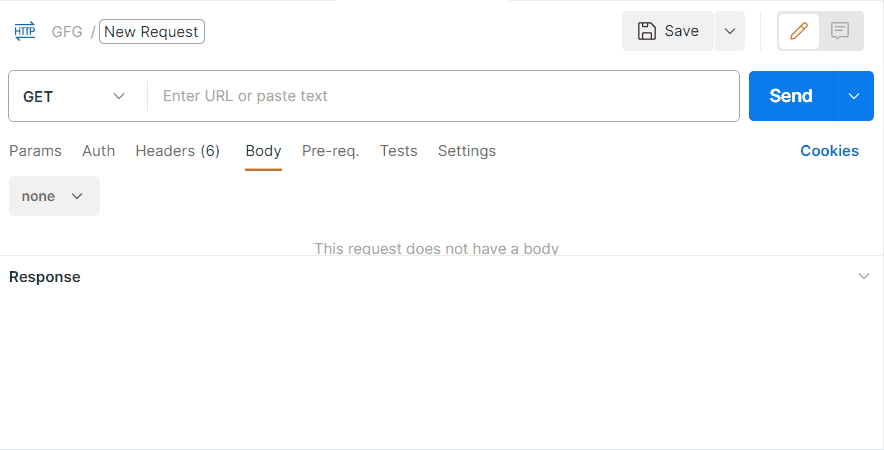
Task: Open the GET method dropdown
Action: (76, 96)
